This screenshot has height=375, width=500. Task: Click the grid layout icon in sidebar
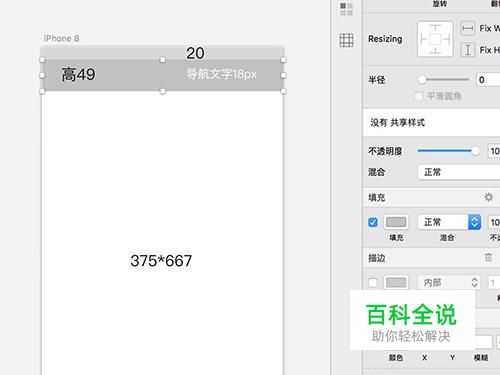[x=346, y=40]
